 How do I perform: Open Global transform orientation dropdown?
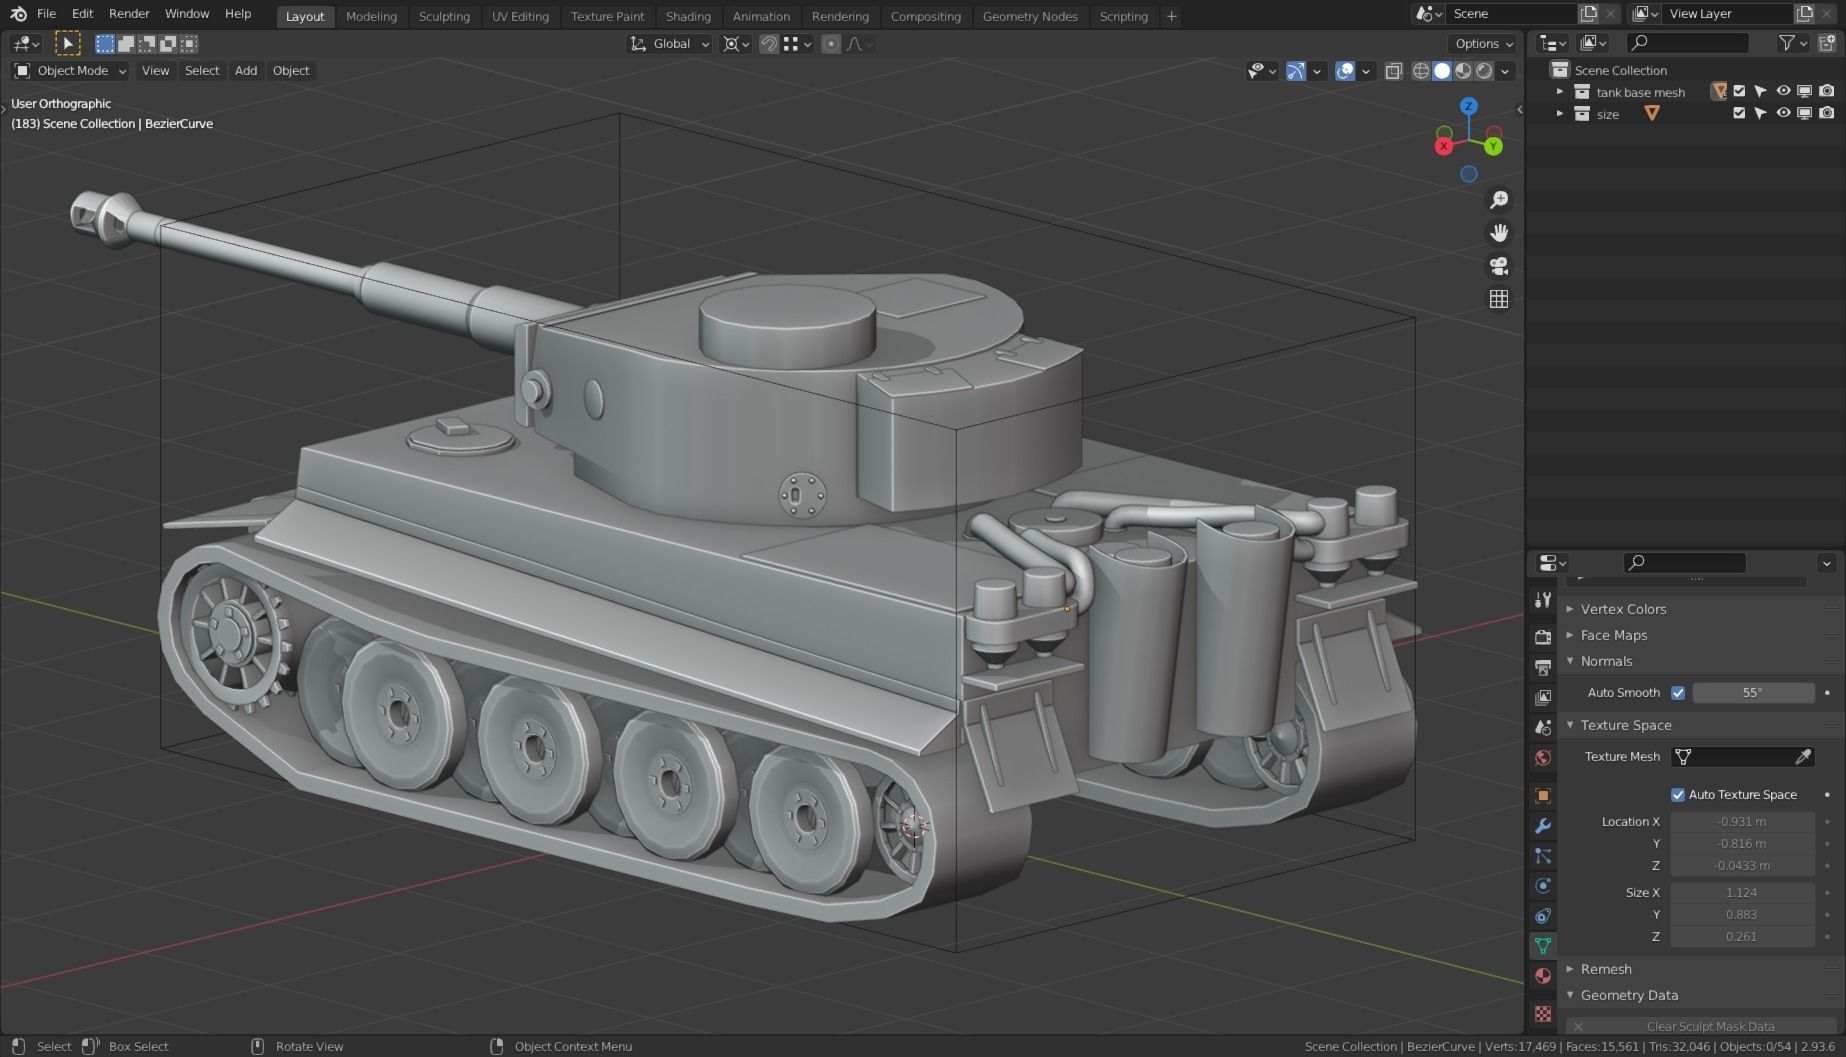(x=669, y=44)
